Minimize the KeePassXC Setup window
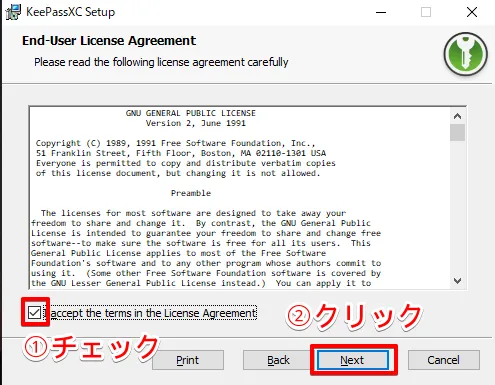495x385 pixels. (x=381, y=12)
